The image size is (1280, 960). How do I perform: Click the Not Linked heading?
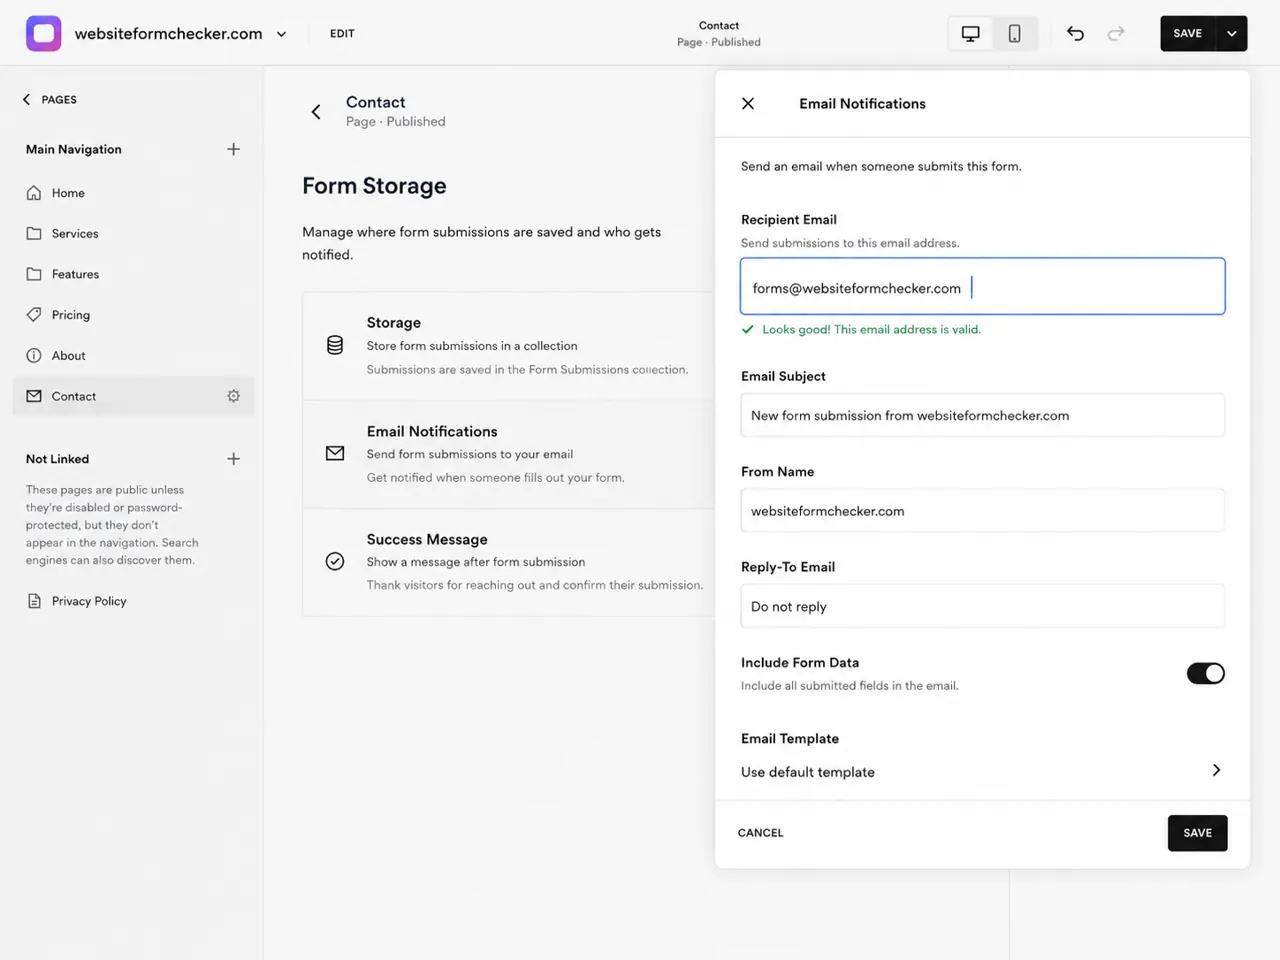[57, 459]
